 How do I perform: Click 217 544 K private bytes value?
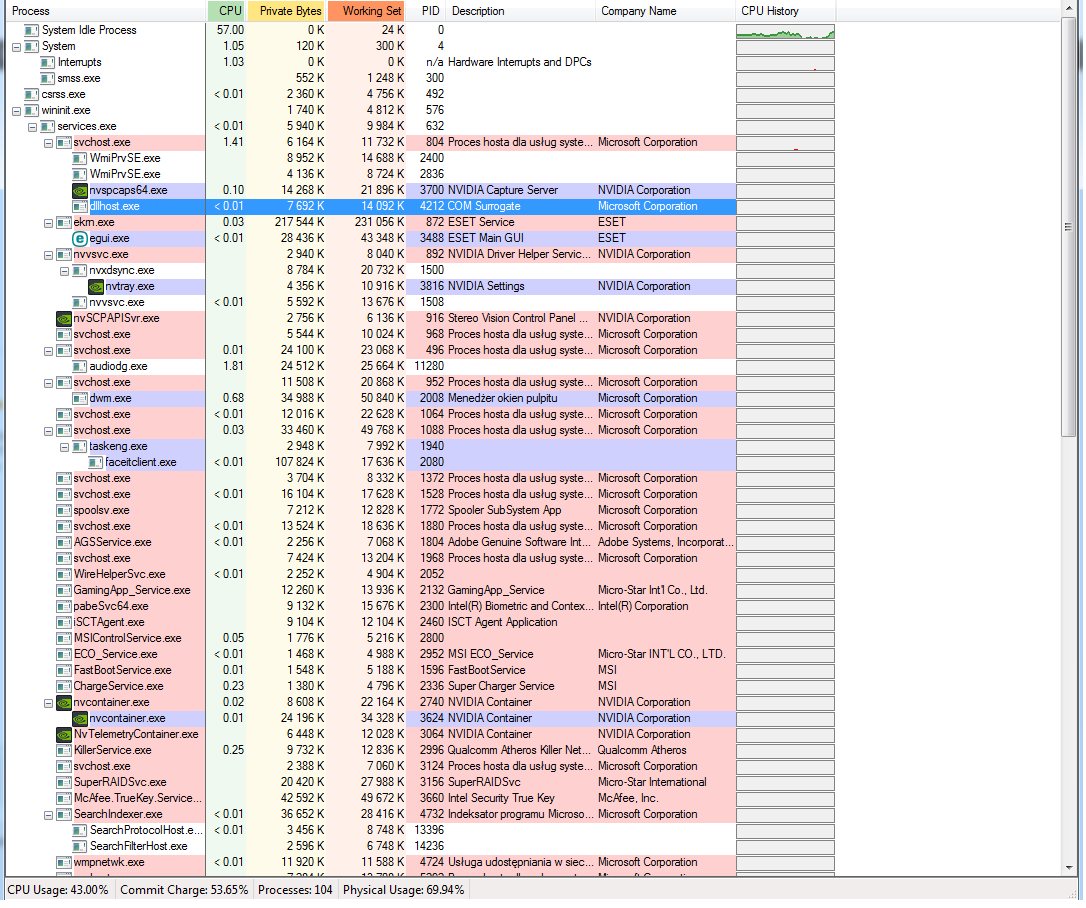299,222
